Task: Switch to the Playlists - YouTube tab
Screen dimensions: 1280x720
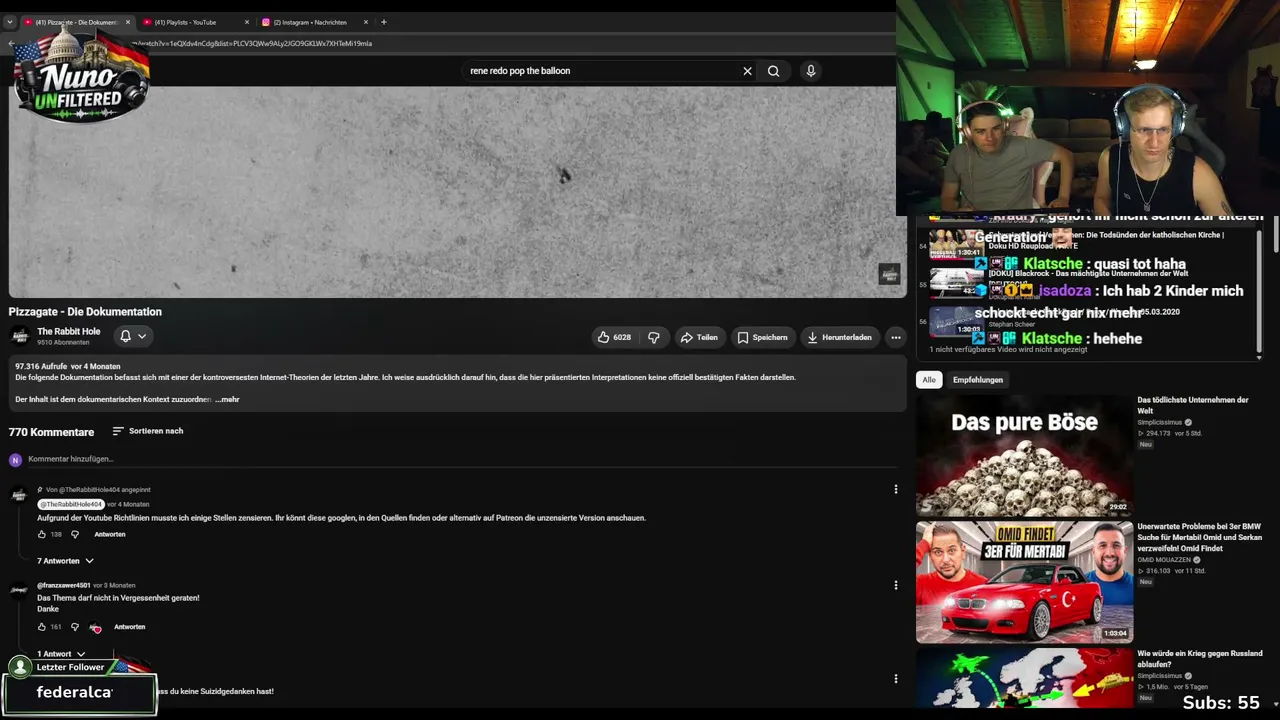Action: click(x=196, y=22)
